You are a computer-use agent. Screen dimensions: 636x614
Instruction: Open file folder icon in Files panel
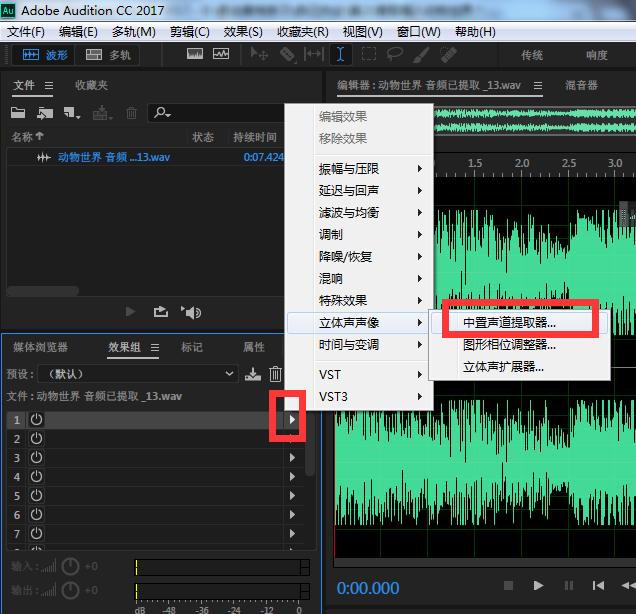[18, 113]
